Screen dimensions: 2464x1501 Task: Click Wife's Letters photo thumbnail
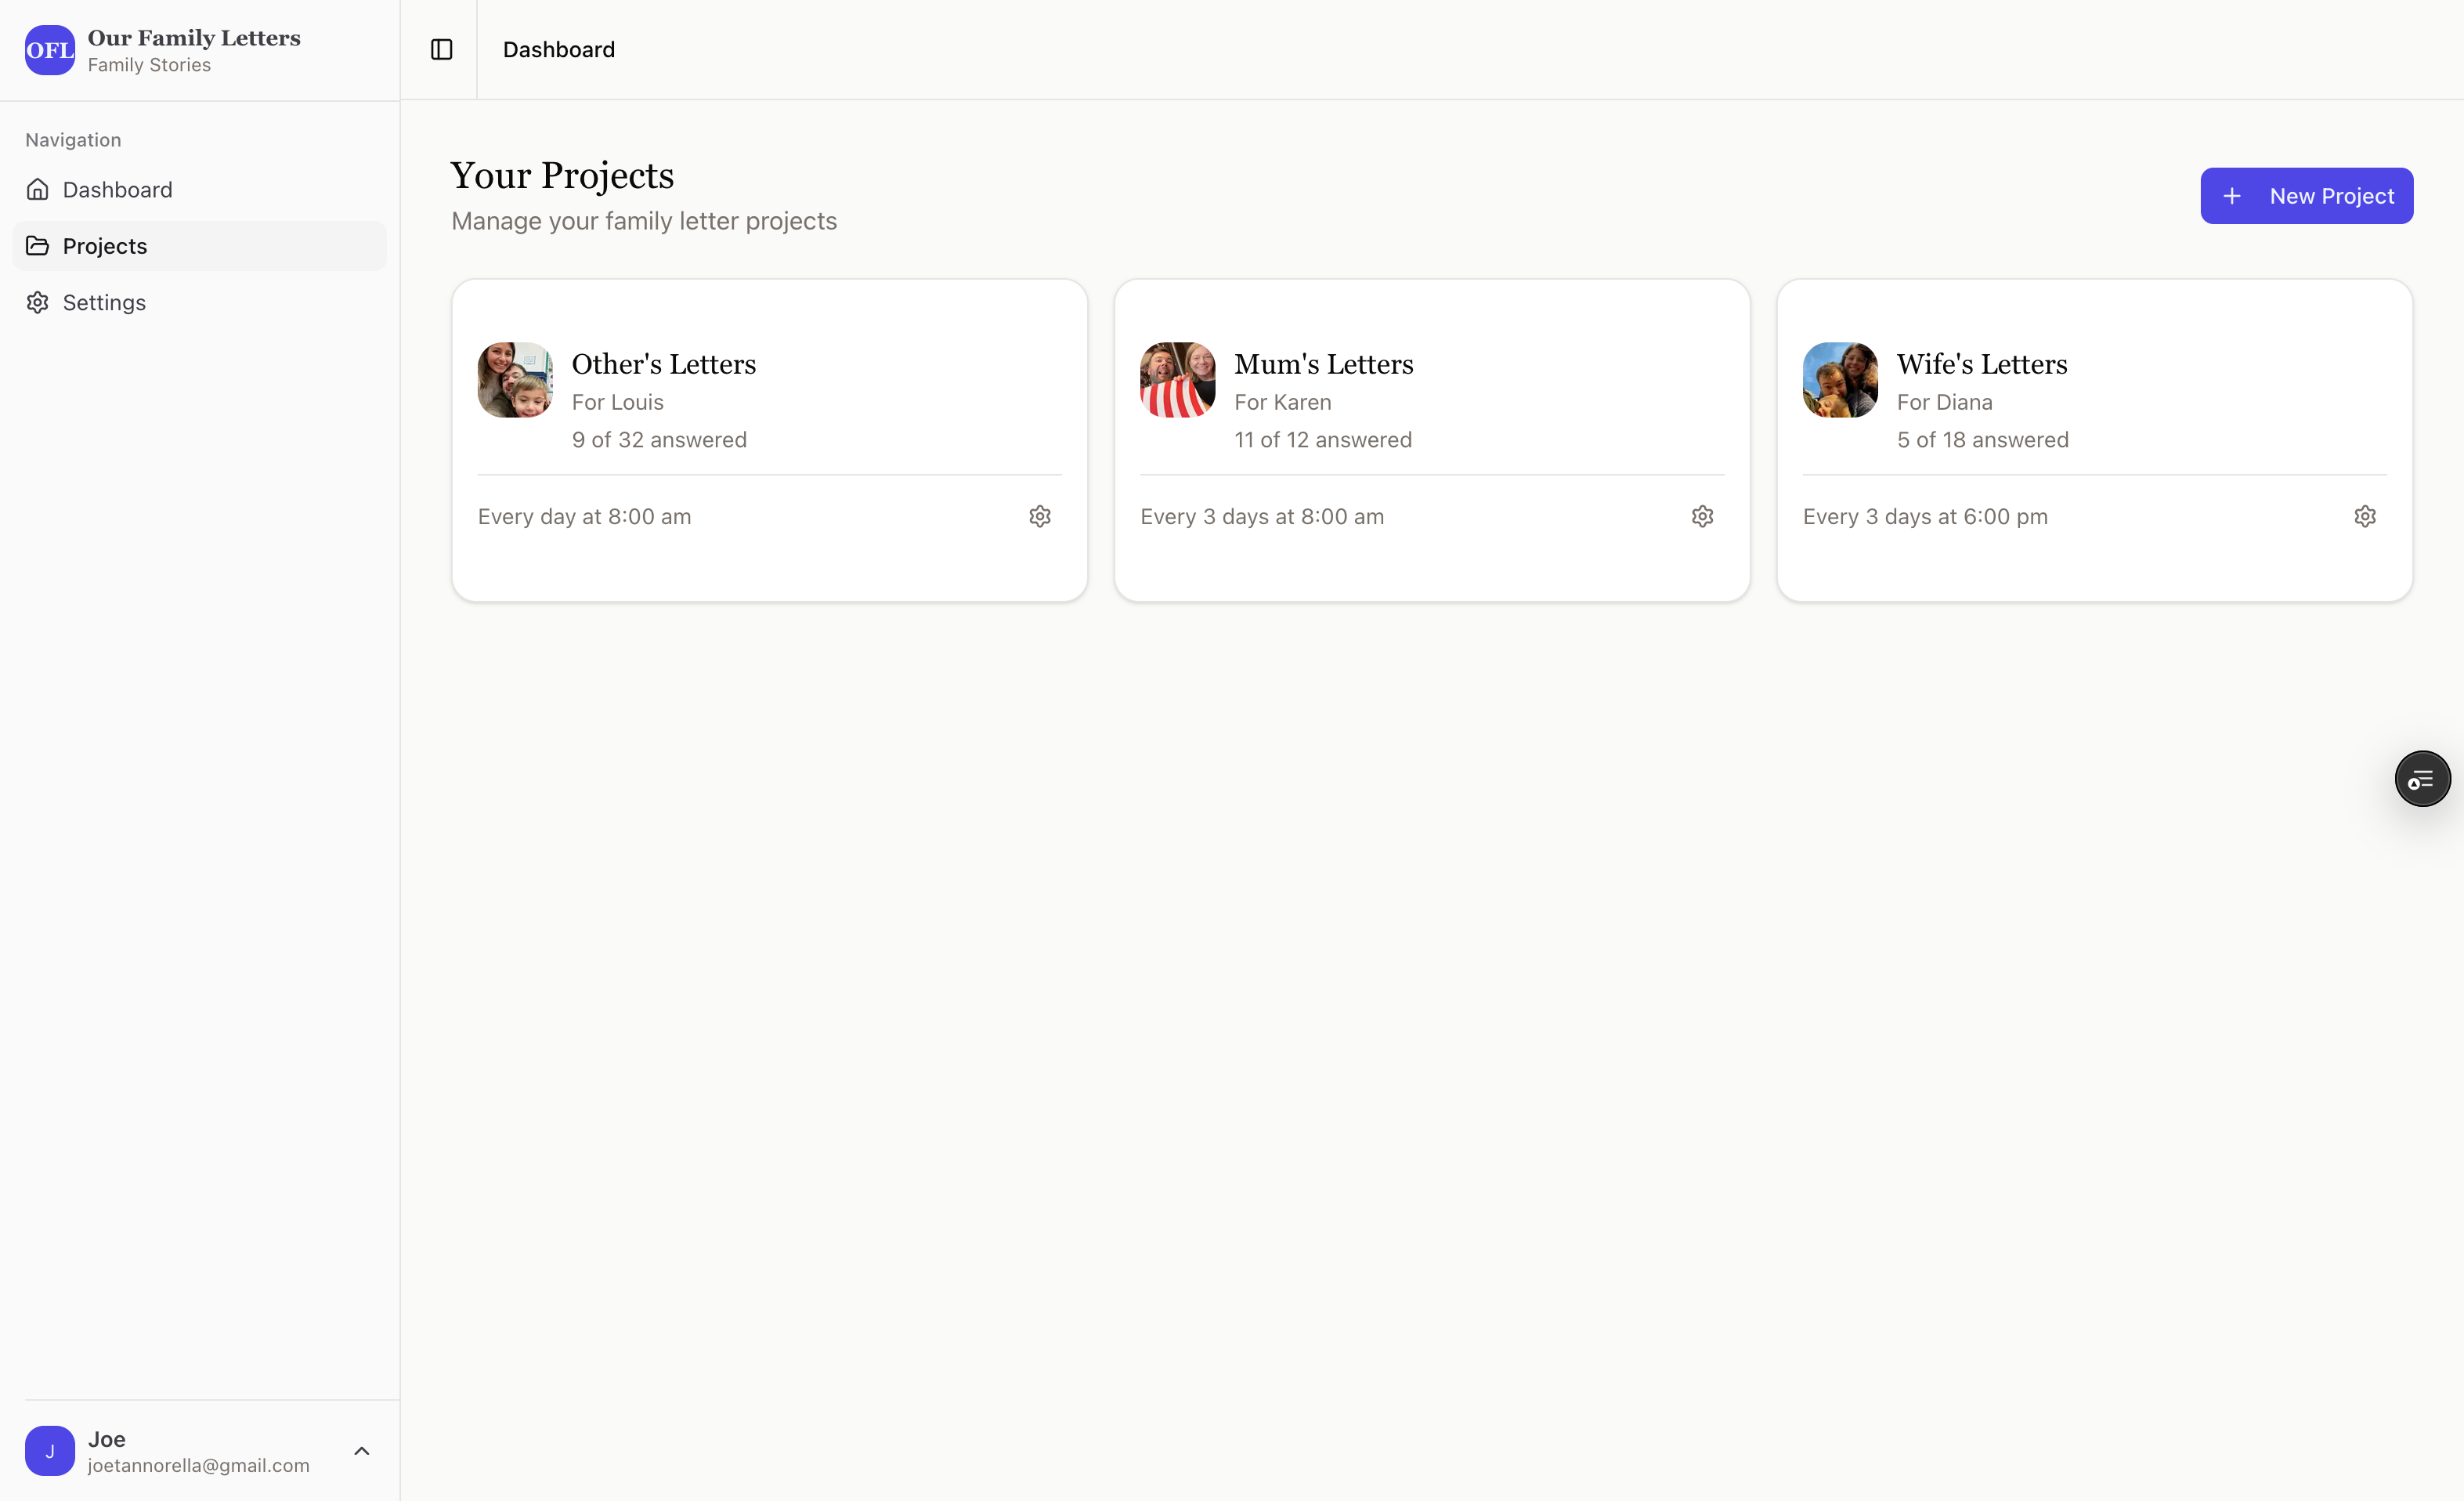(x=1840, y=380)
